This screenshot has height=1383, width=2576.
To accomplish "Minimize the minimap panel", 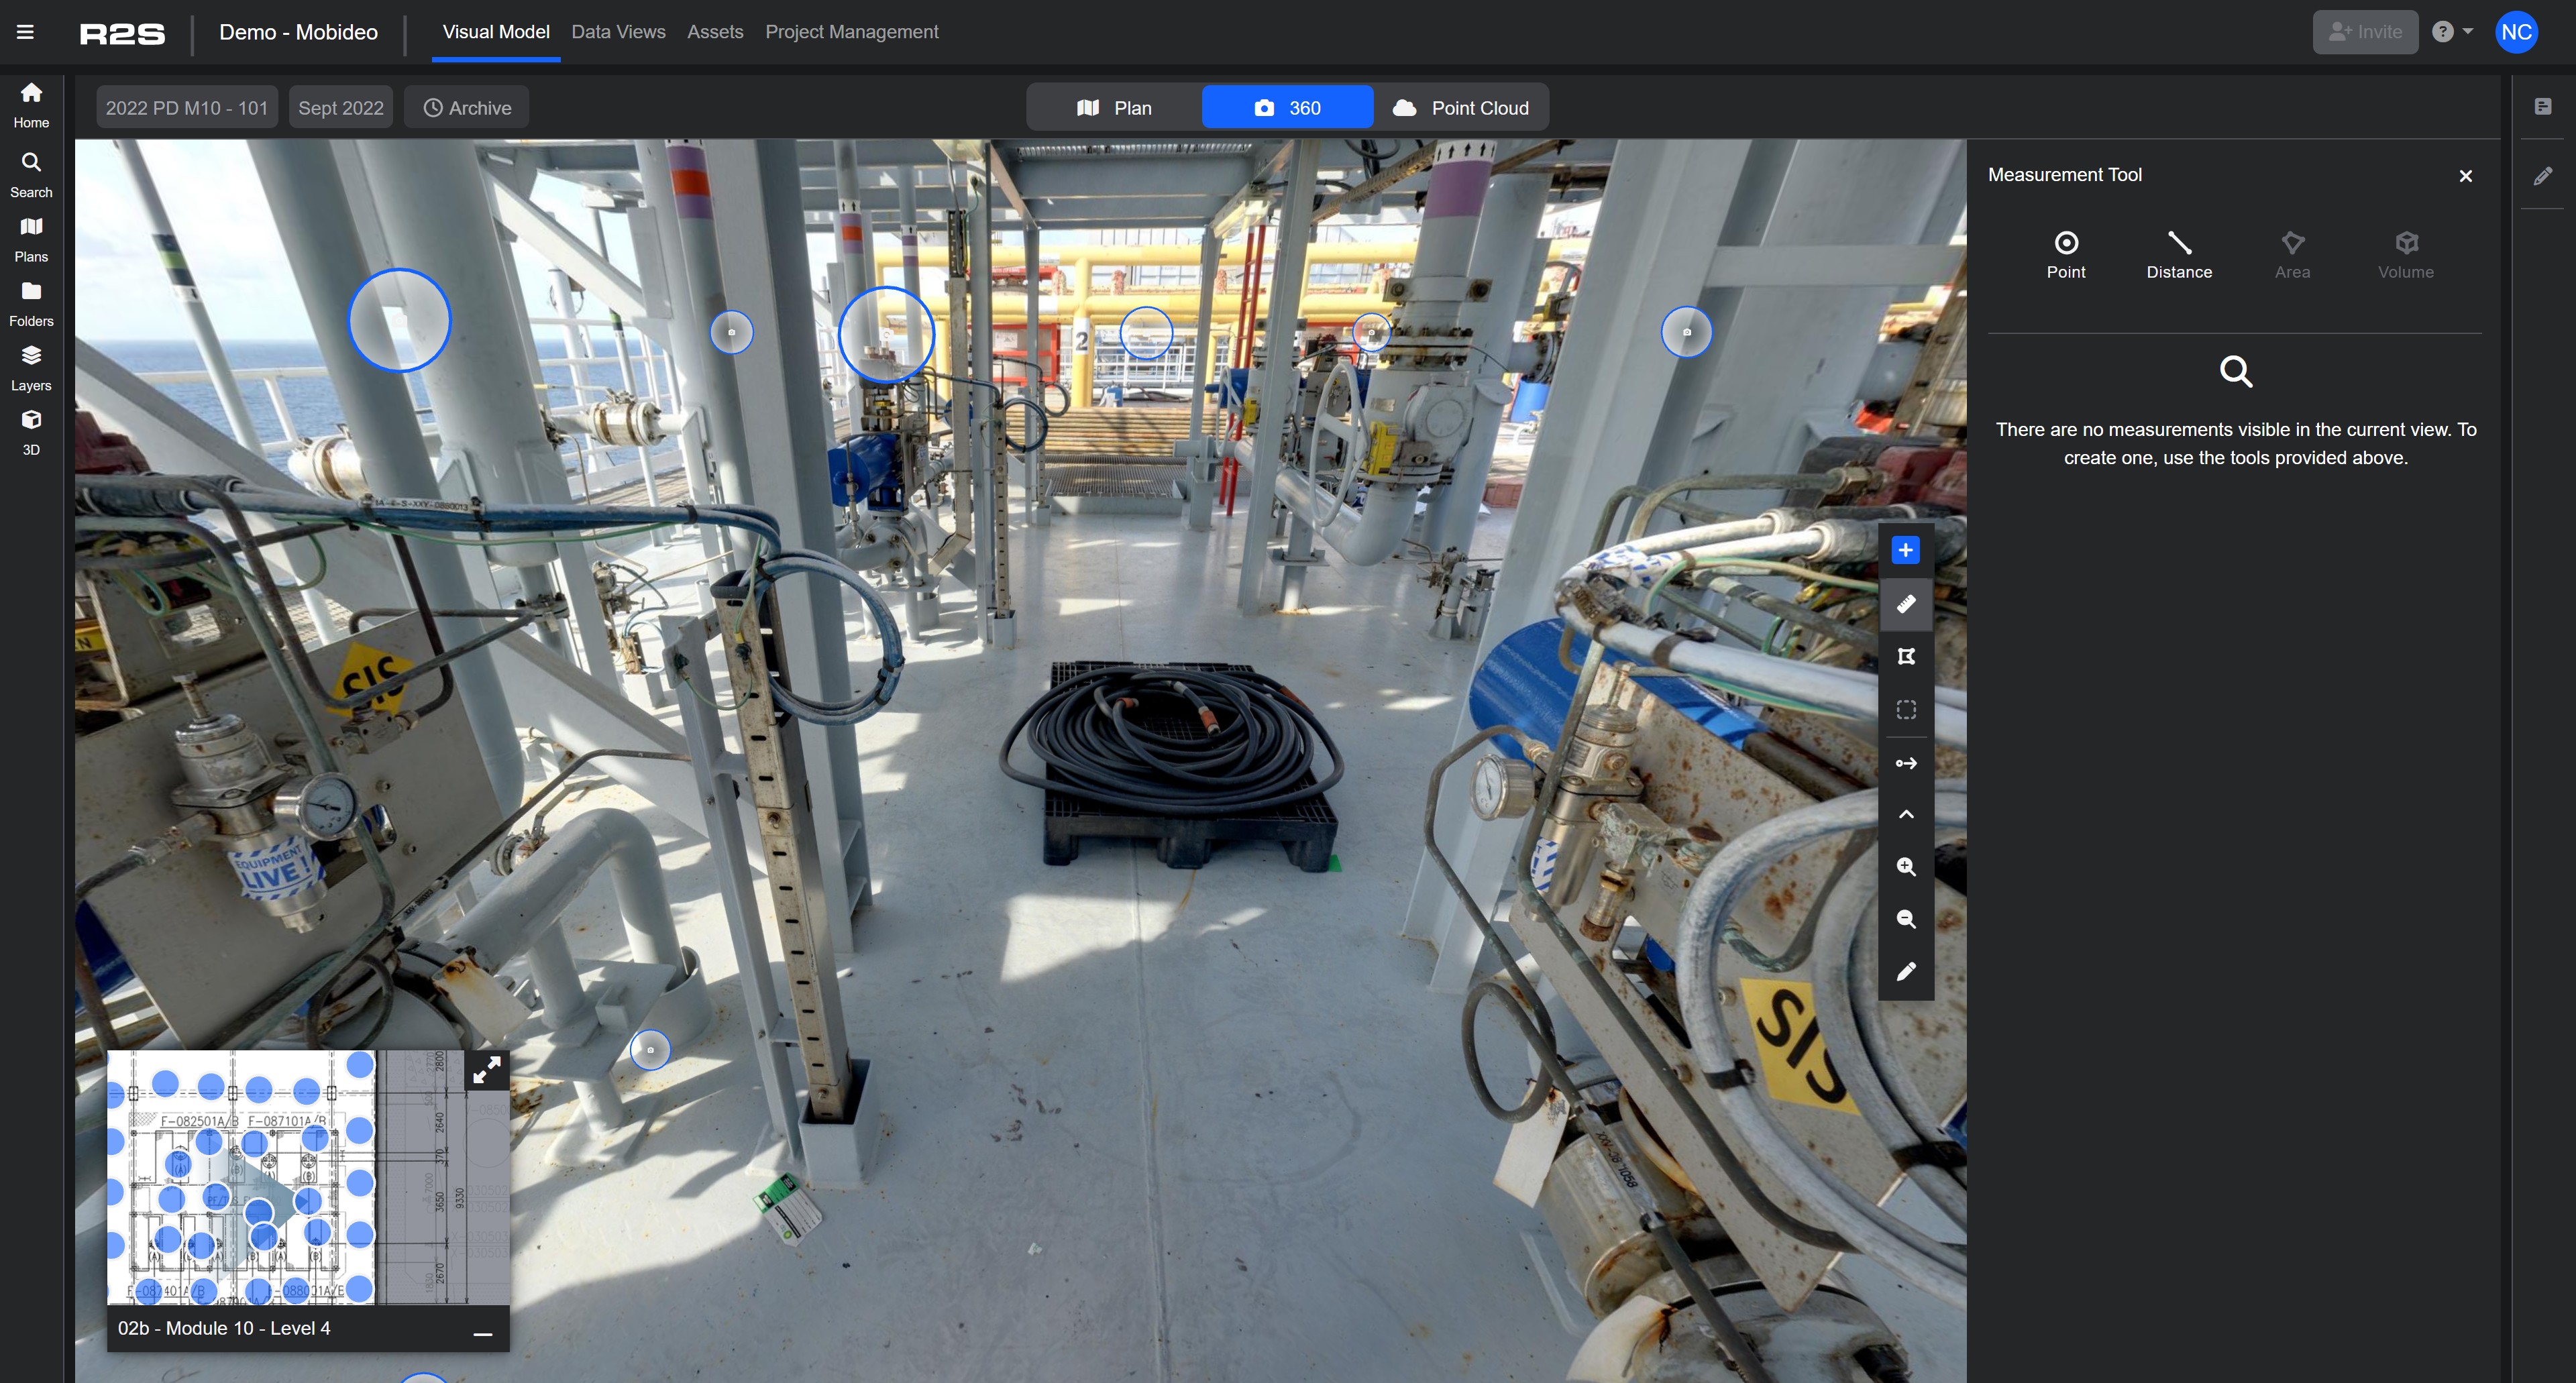I will [483, 1333].
